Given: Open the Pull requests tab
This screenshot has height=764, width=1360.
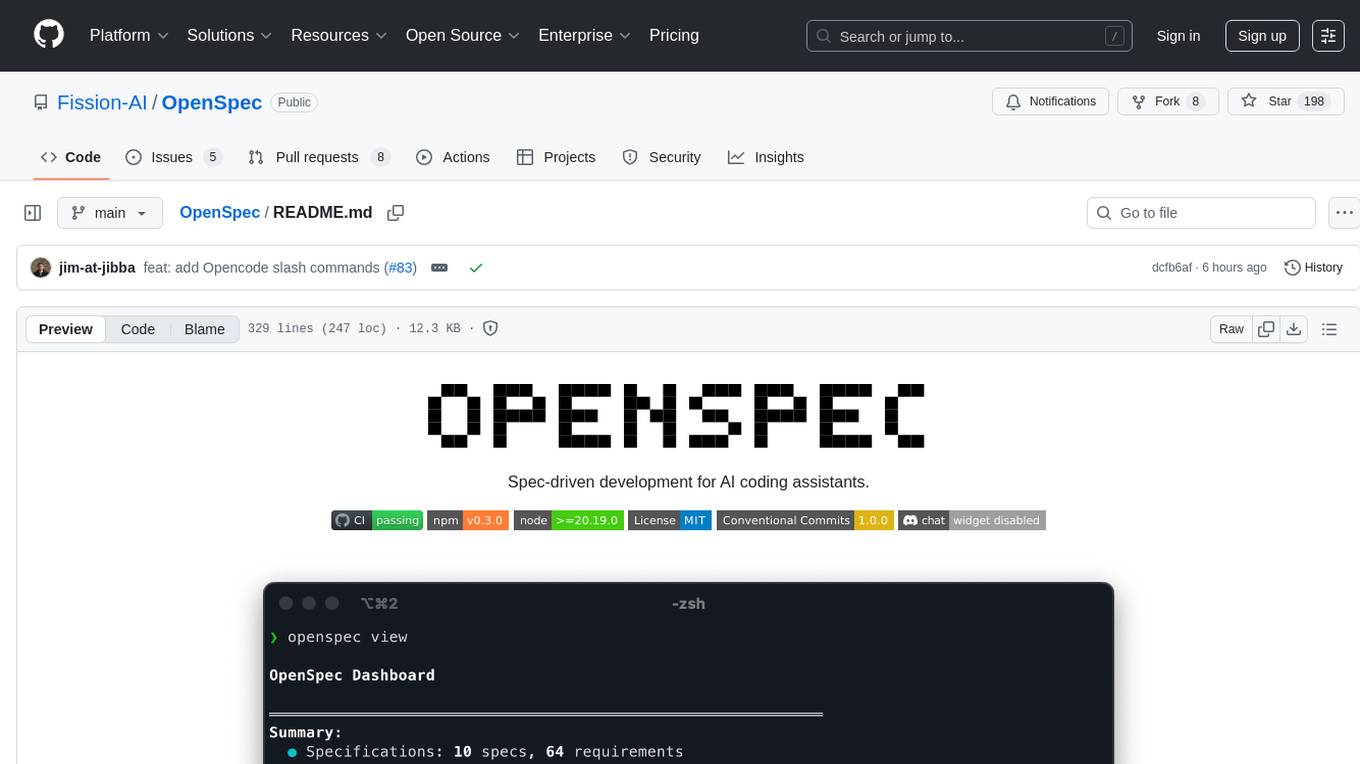Looking at the screenshot, I should coord(318,157).
